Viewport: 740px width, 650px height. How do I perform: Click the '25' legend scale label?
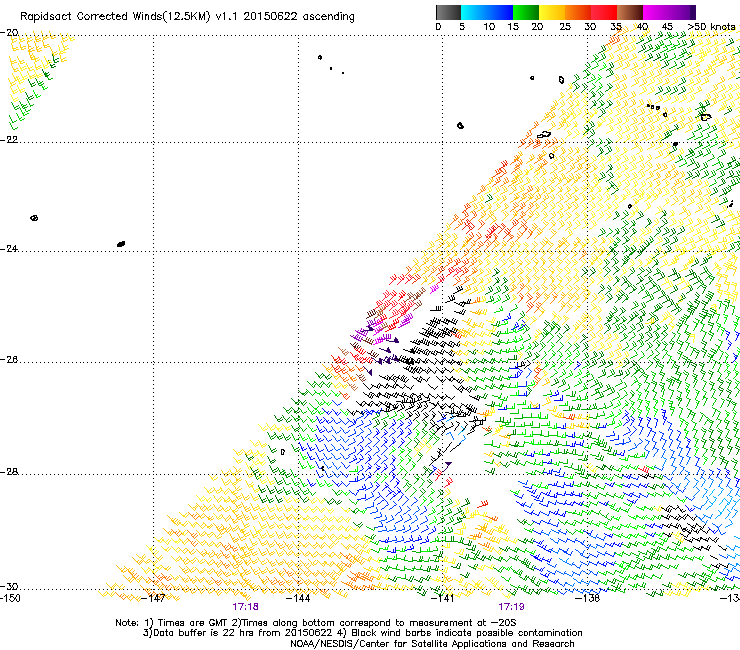click(565, 27)
